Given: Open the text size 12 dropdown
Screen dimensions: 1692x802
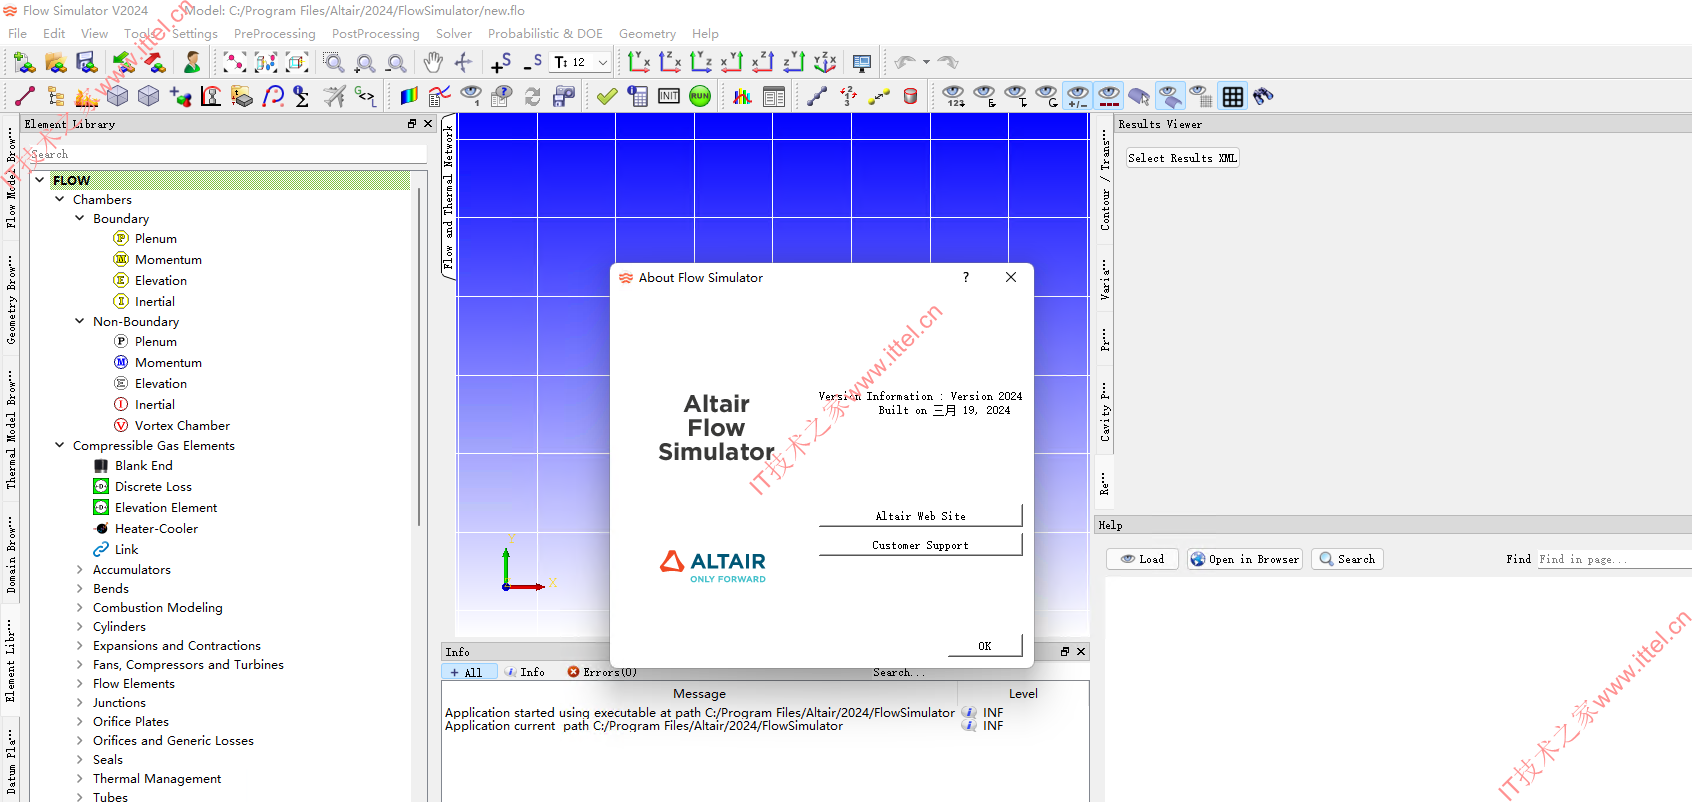Looking at the screenshot, I should click(602, 62).
